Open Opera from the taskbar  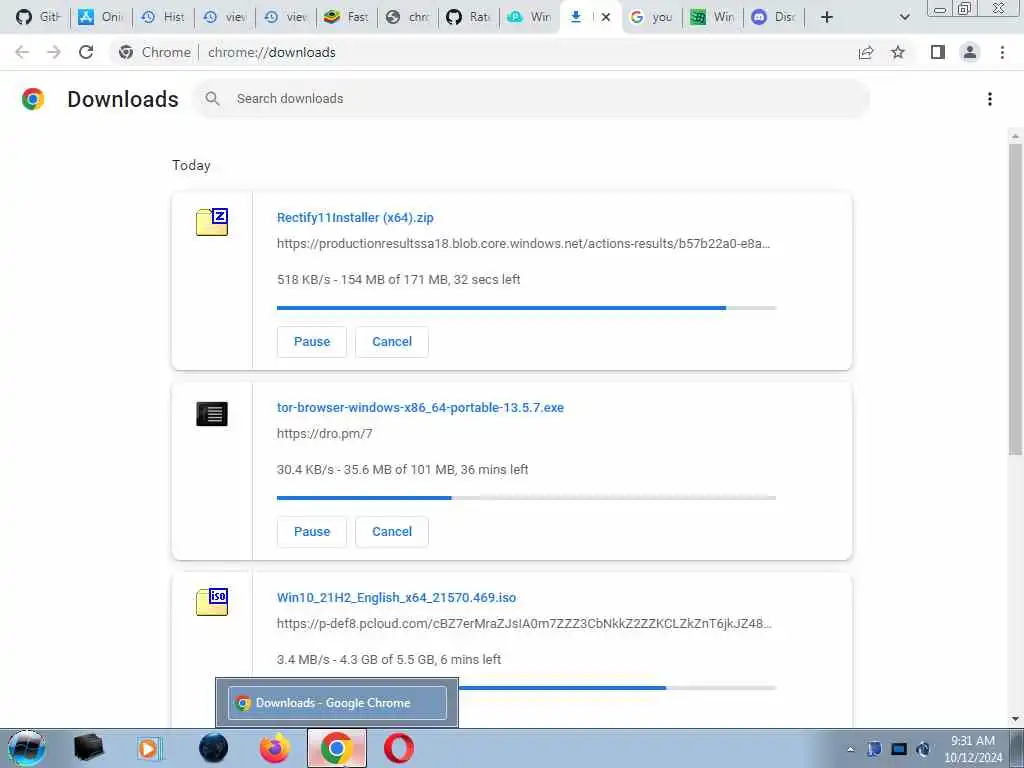[x=398, y=748]
